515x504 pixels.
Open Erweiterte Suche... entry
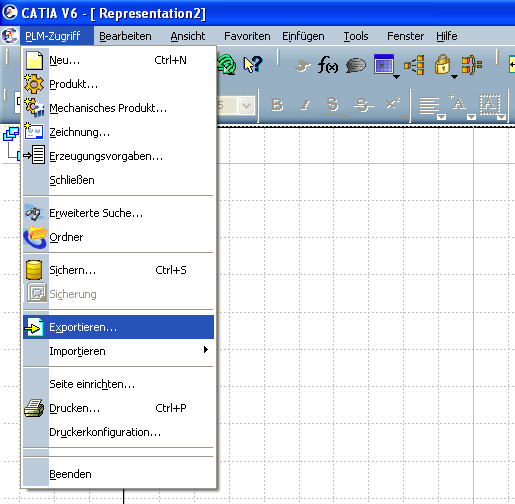pos(118,213)
